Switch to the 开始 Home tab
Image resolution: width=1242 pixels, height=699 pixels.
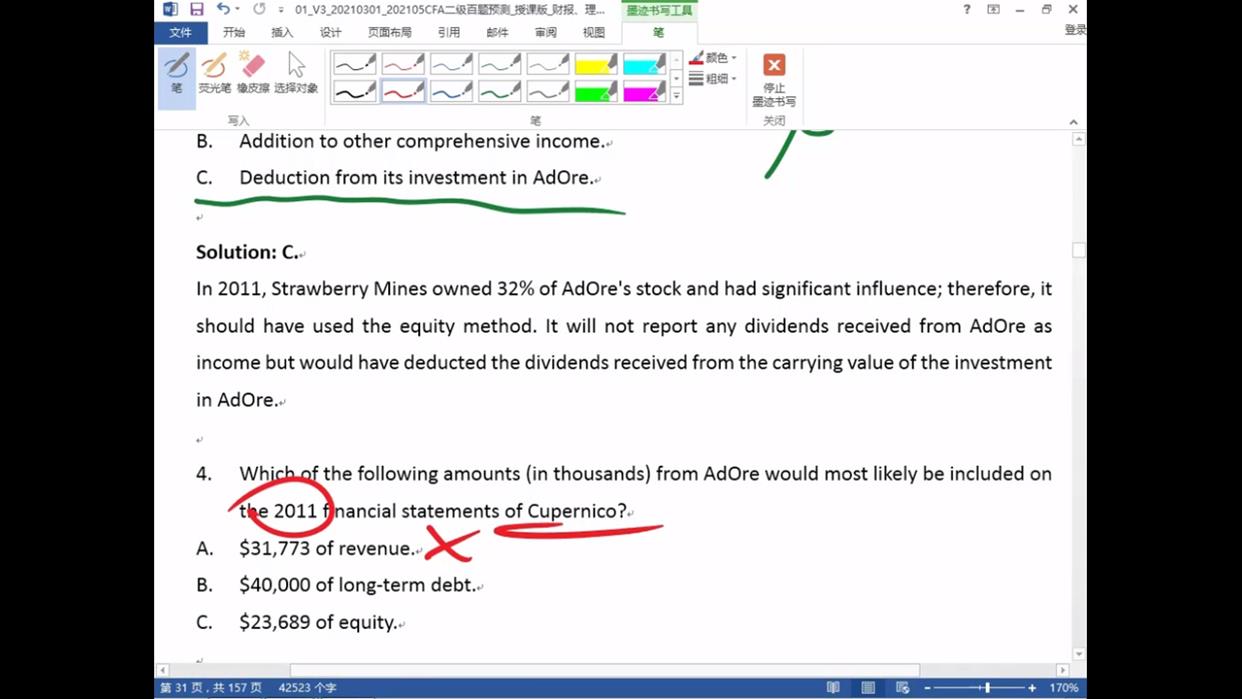234,32
